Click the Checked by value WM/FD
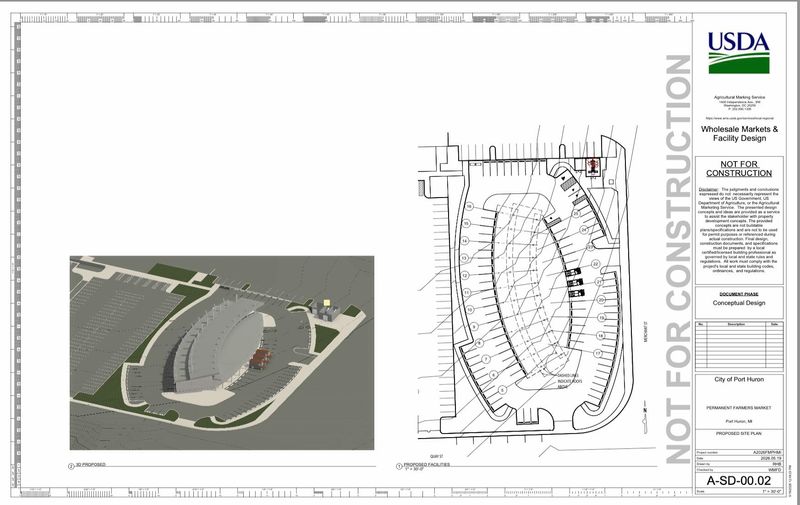800x505 pixels. (775, 469)
